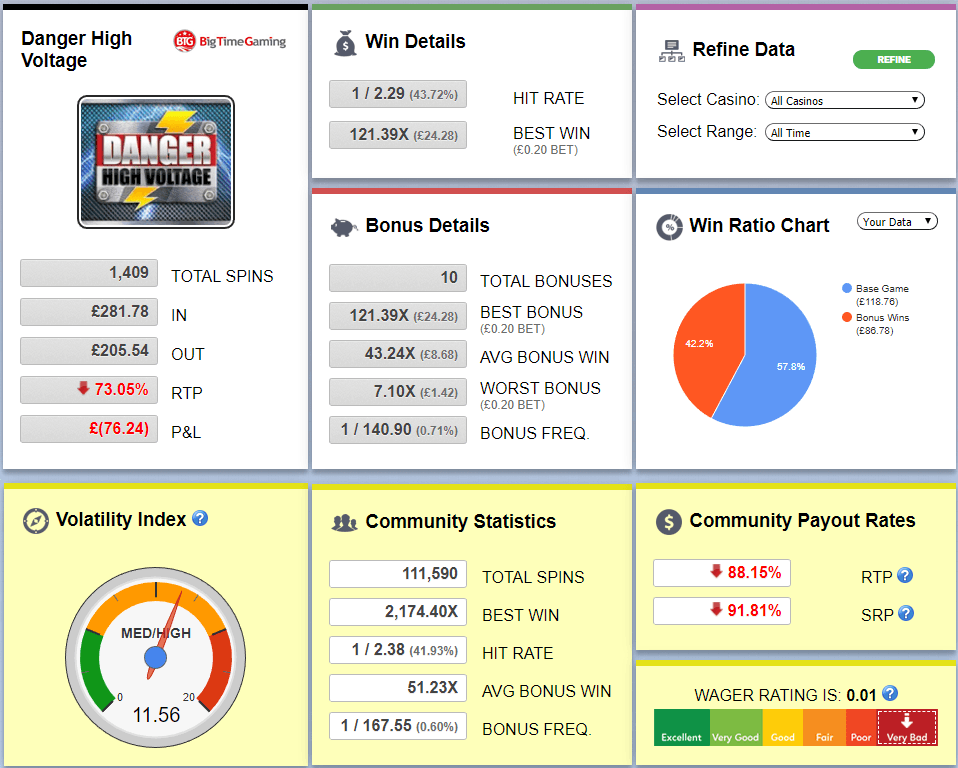Click the Fair rating segment
The width and height of the screenshot is (958, 768).
coord(824,727)
